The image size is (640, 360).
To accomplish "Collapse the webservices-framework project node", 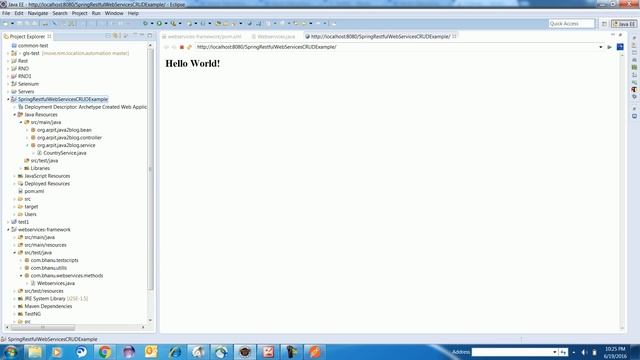I will [x=8, y=230].
